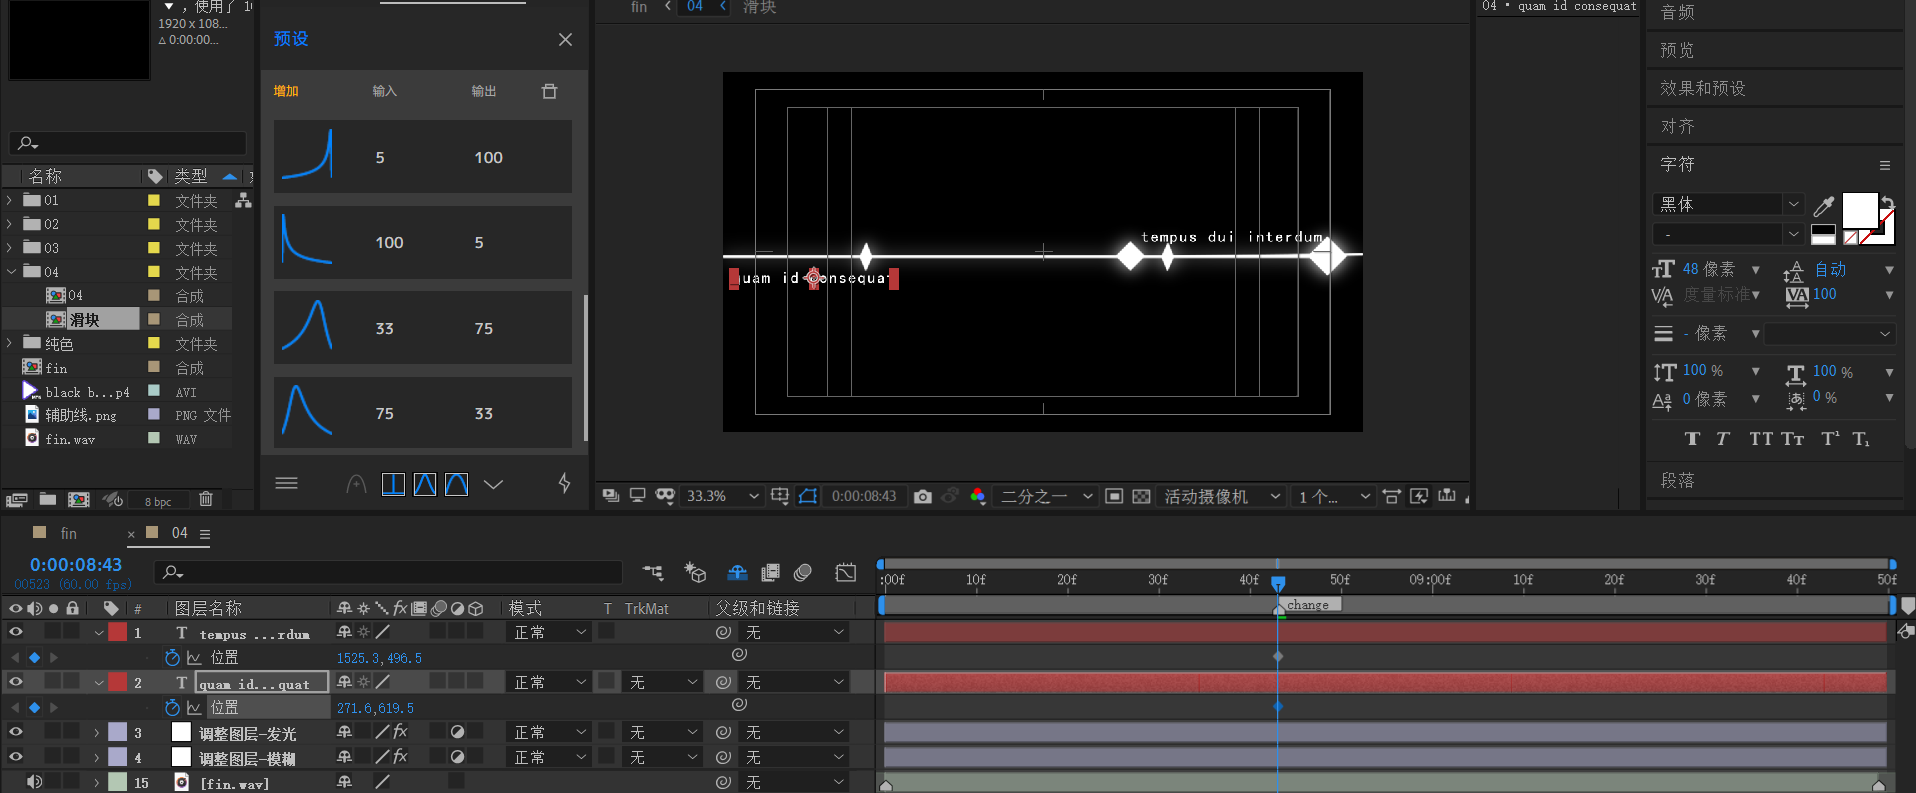The width and height of the screenshot is (1916, 793).
Task: Click the white fill color swatch
Action: (1859, 210)
